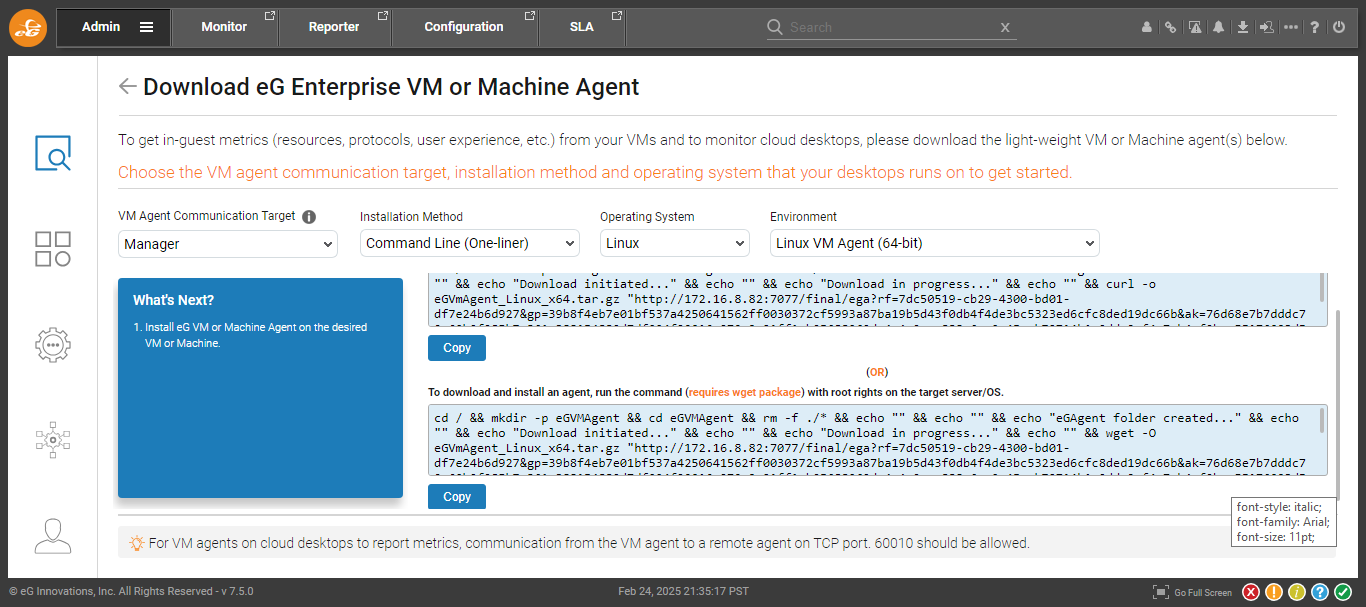The height and width of the screenshot is (607, 1366).
Task: Switch to the Configuration module tab
Action: click(464, 27)
